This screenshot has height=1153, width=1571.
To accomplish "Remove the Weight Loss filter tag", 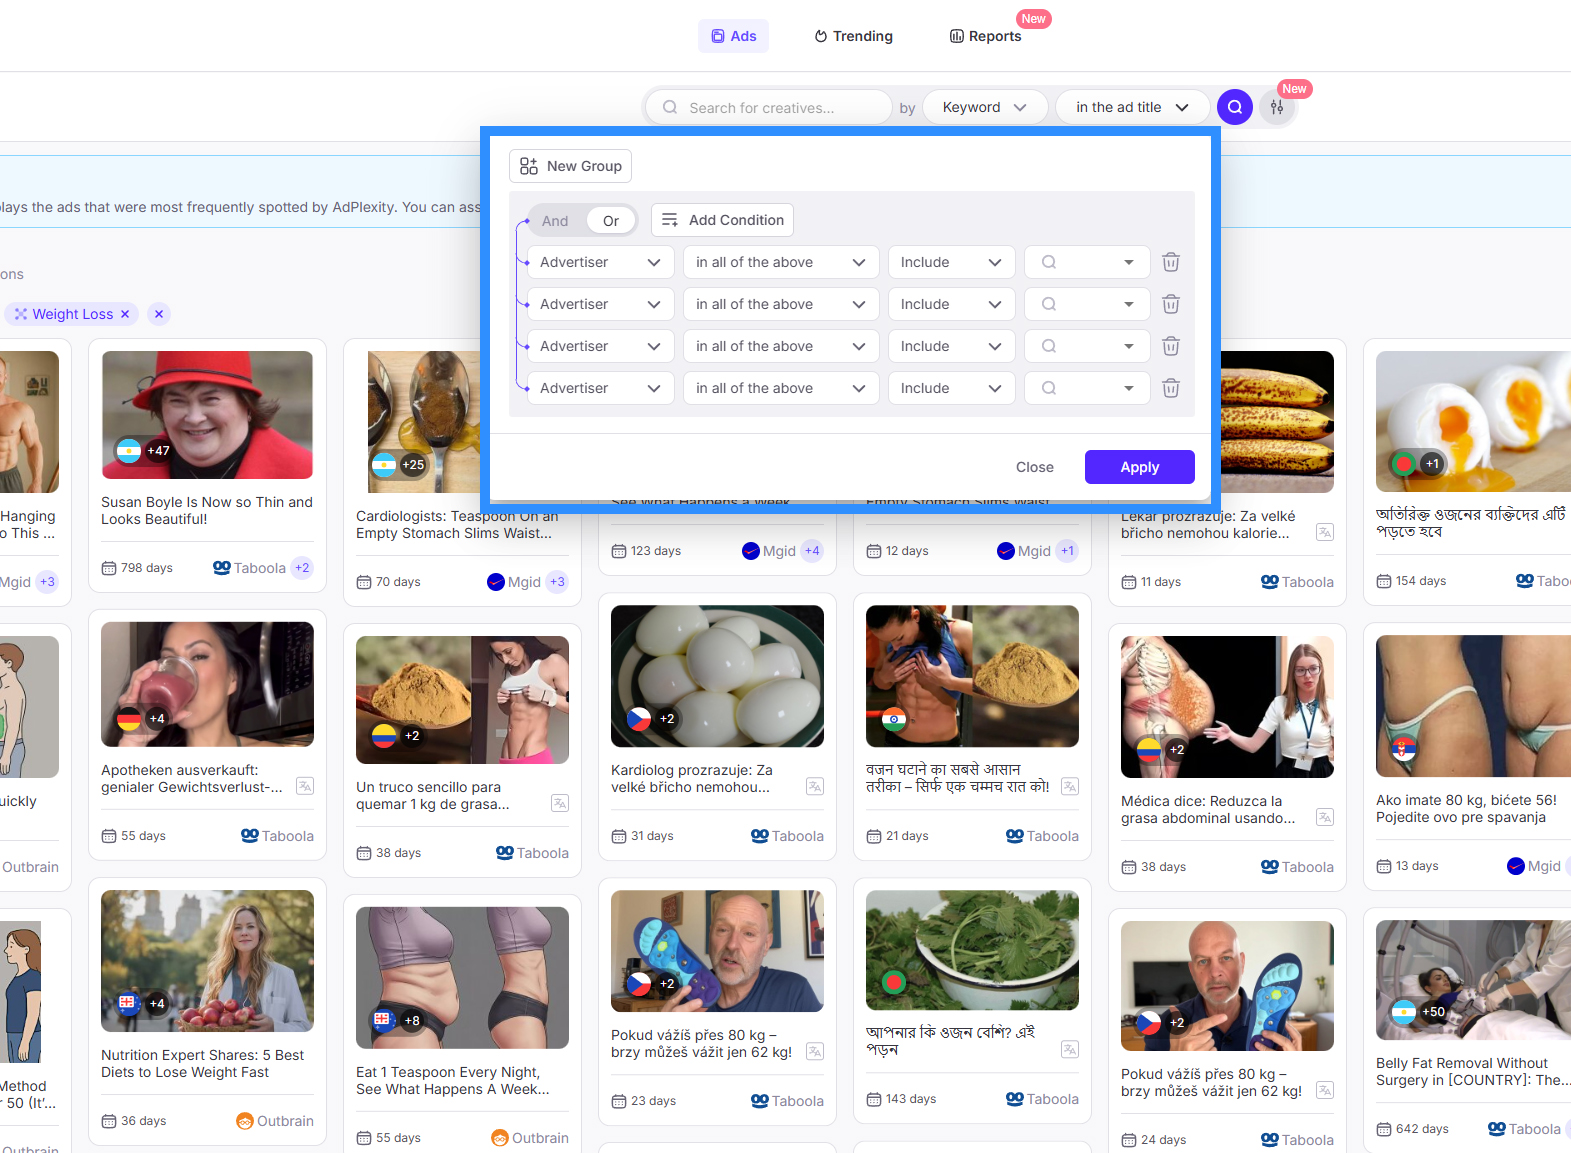I will coord(125,314).
